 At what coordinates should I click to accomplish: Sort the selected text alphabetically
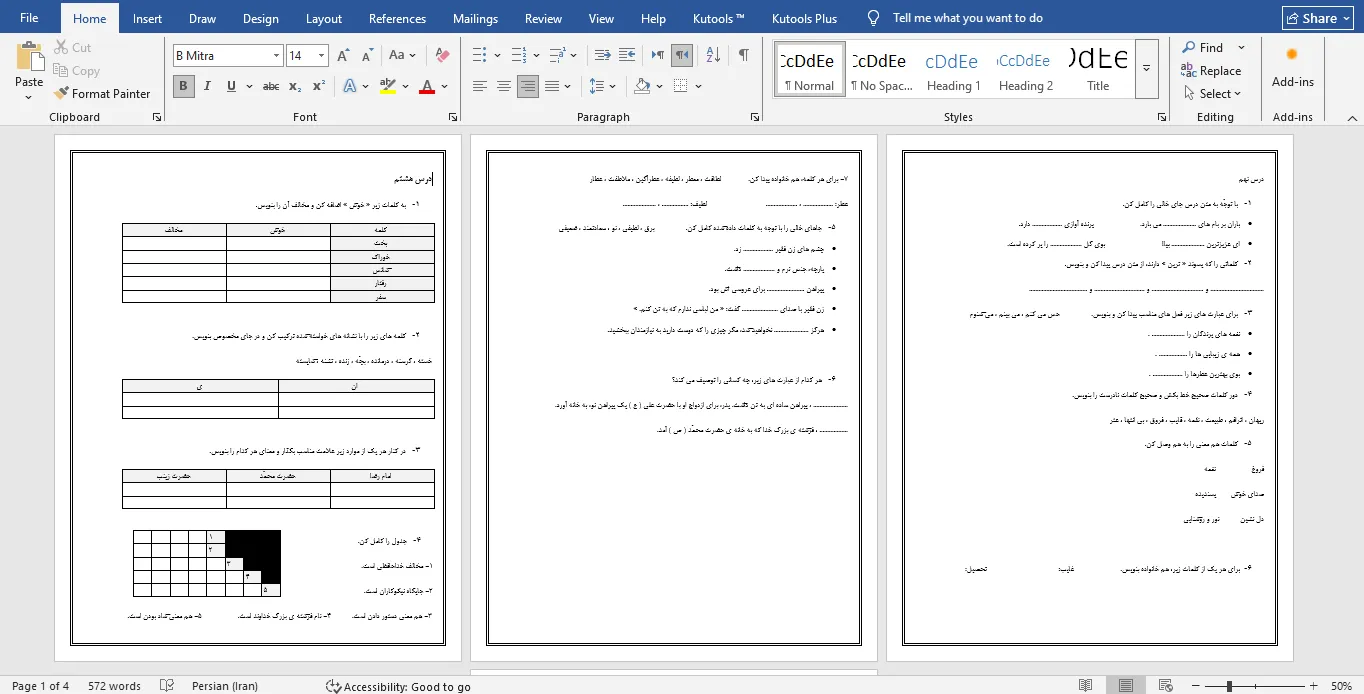coord(713,56)
